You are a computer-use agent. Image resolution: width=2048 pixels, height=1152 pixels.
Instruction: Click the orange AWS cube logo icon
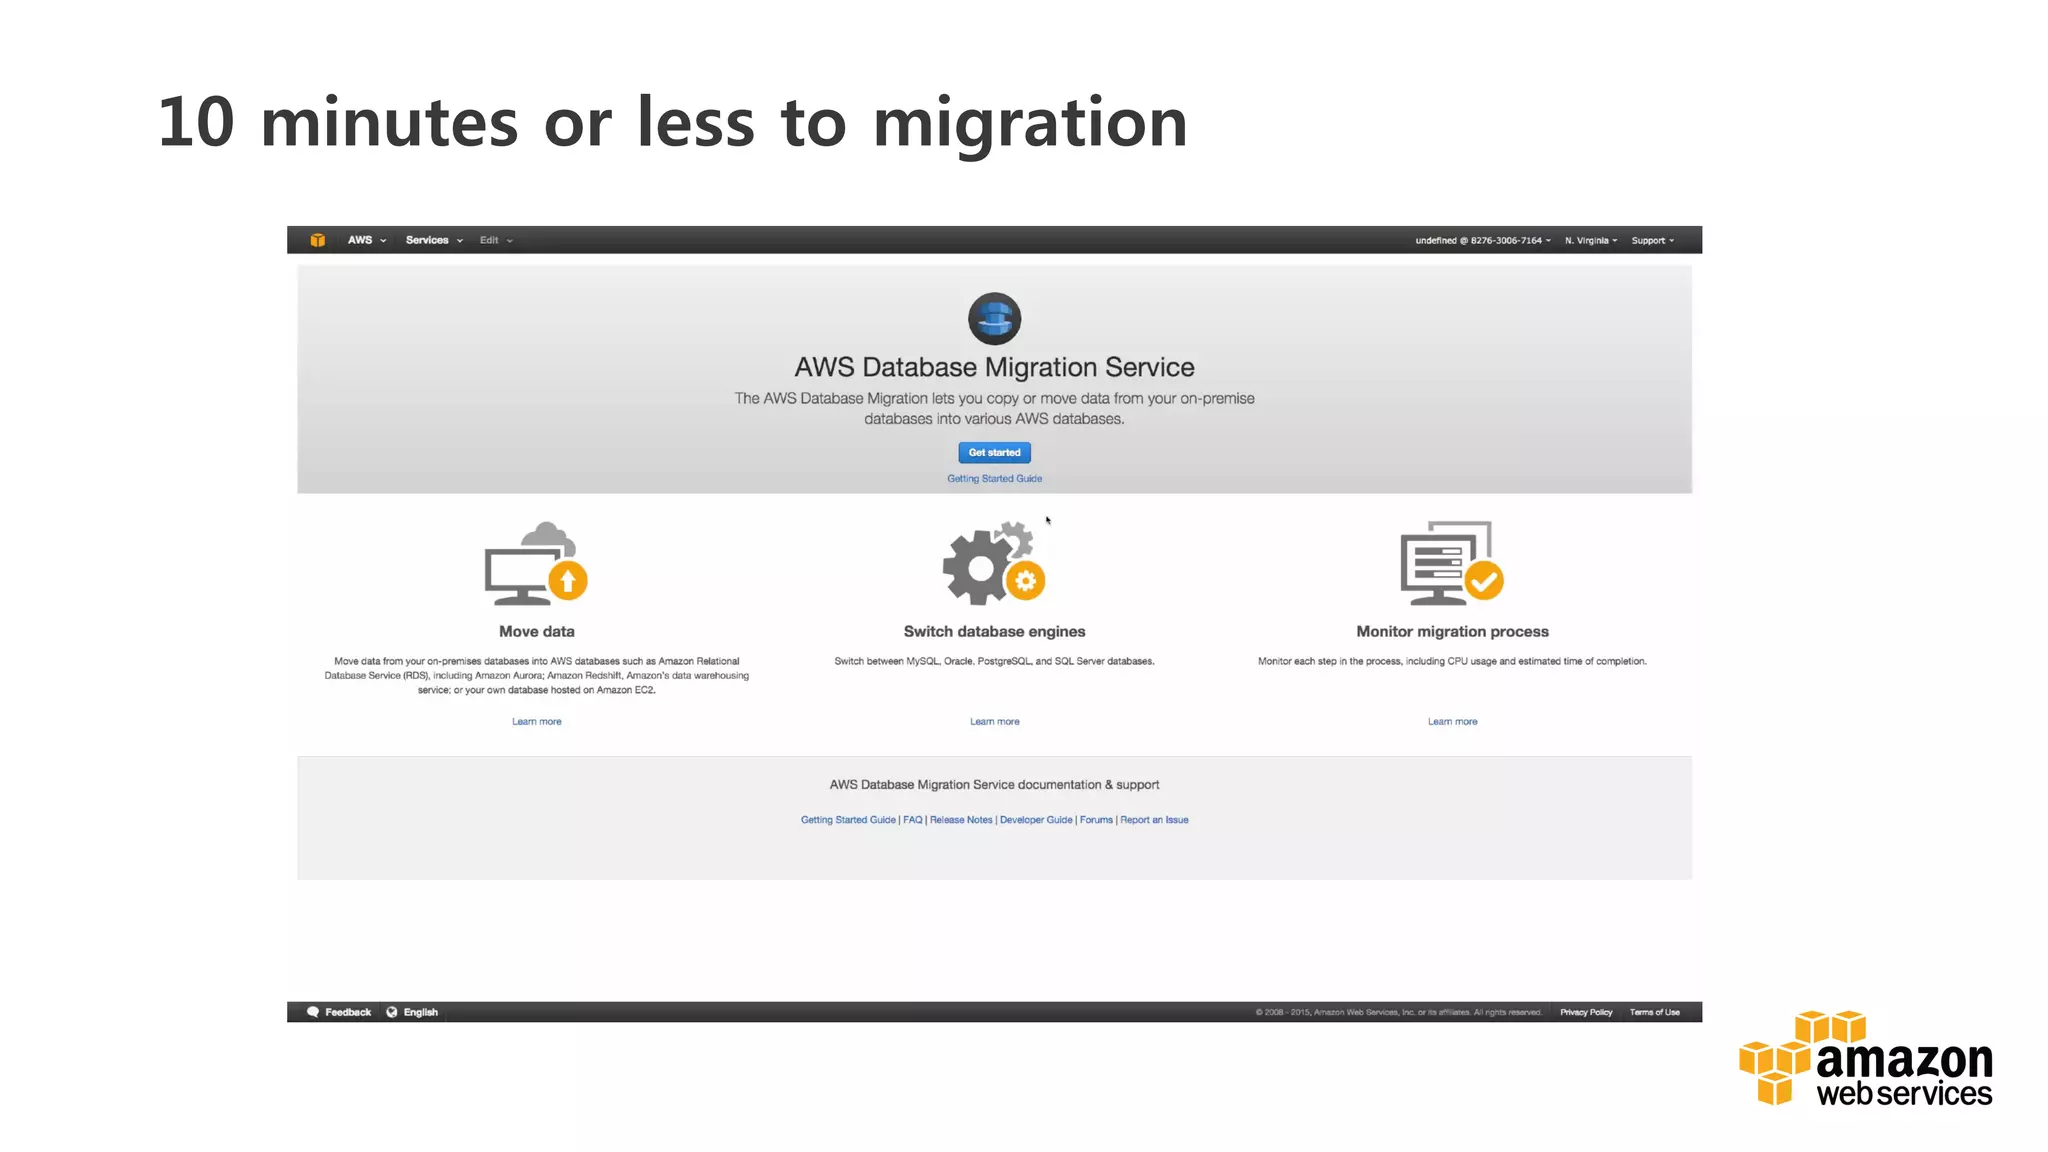click(317, 240)
